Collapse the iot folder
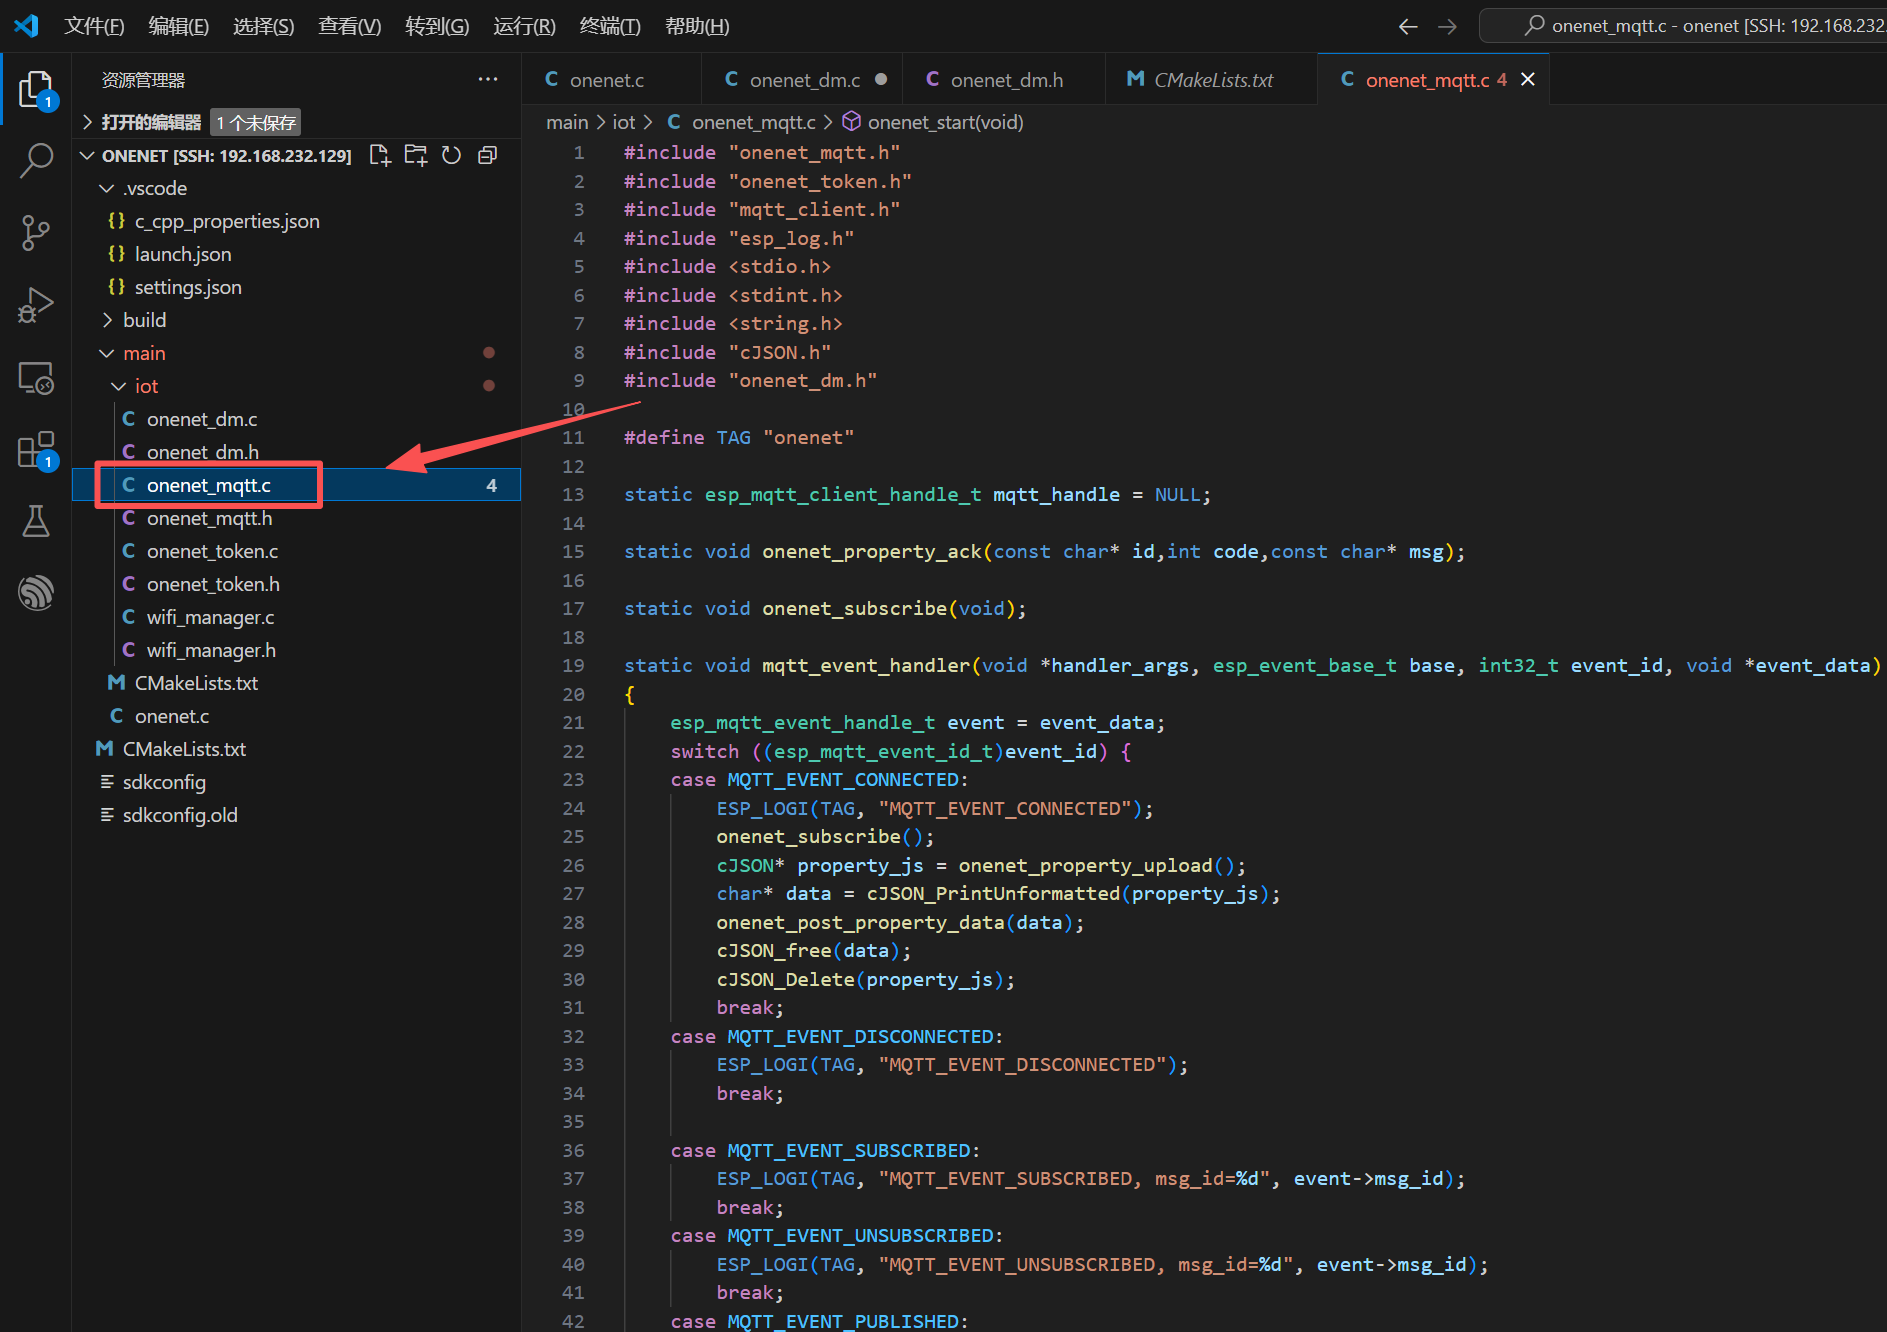Screen dimensions: 1887x1332 119,387
